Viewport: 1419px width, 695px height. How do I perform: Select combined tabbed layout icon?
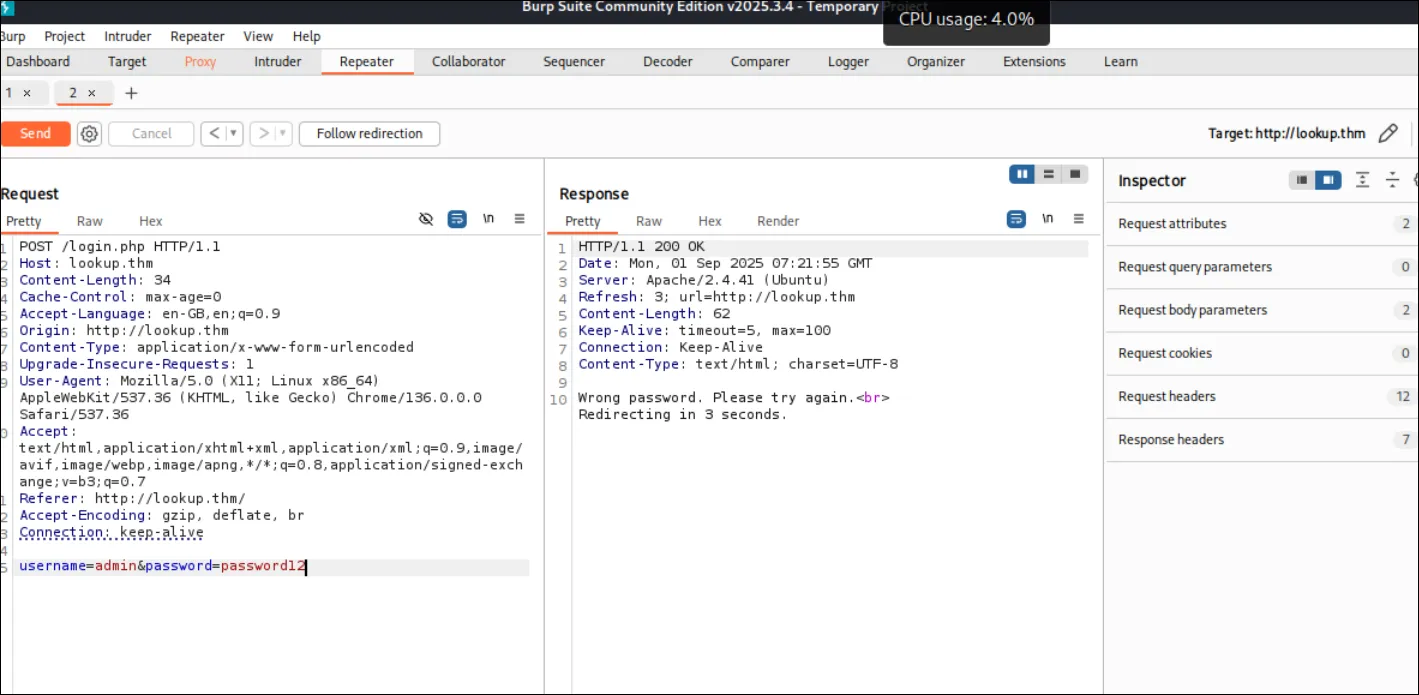(x=1075, y=174)
